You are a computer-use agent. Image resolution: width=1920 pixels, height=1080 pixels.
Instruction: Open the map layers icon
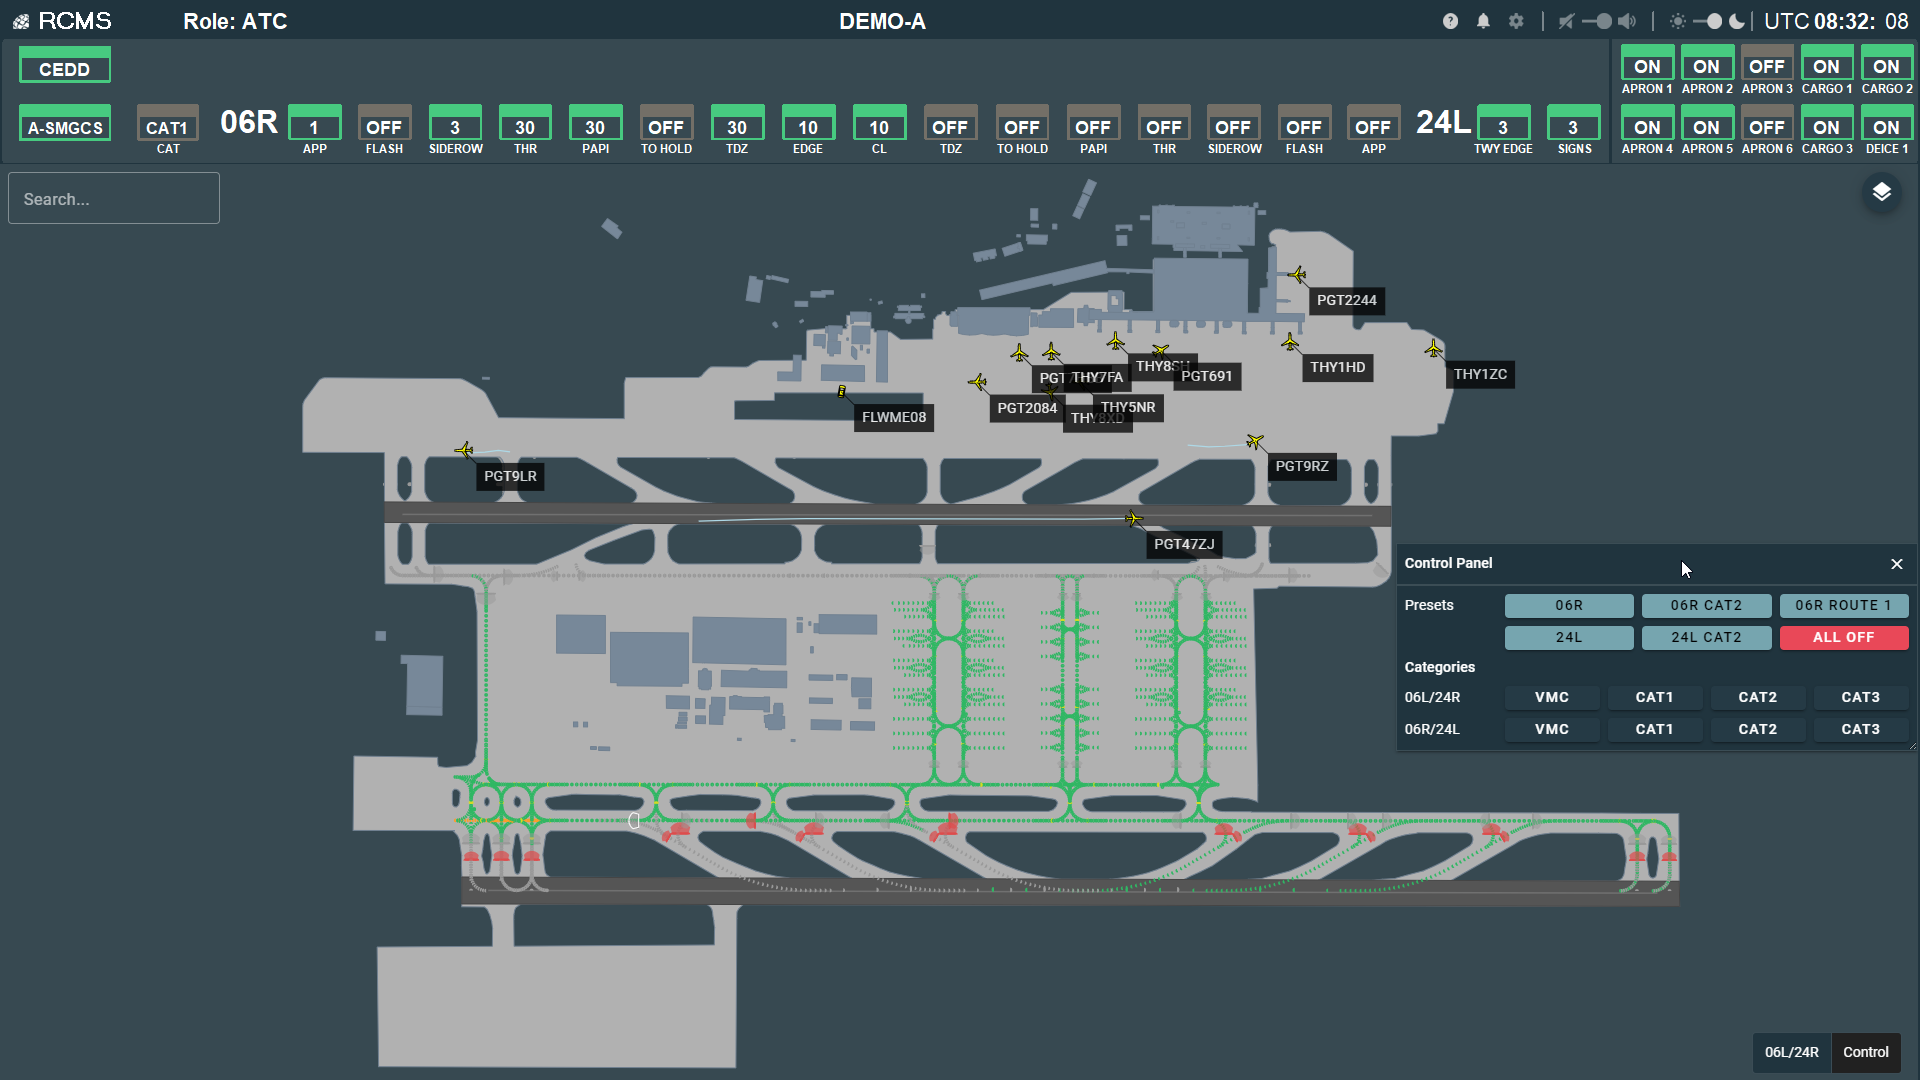point(1881,192)
